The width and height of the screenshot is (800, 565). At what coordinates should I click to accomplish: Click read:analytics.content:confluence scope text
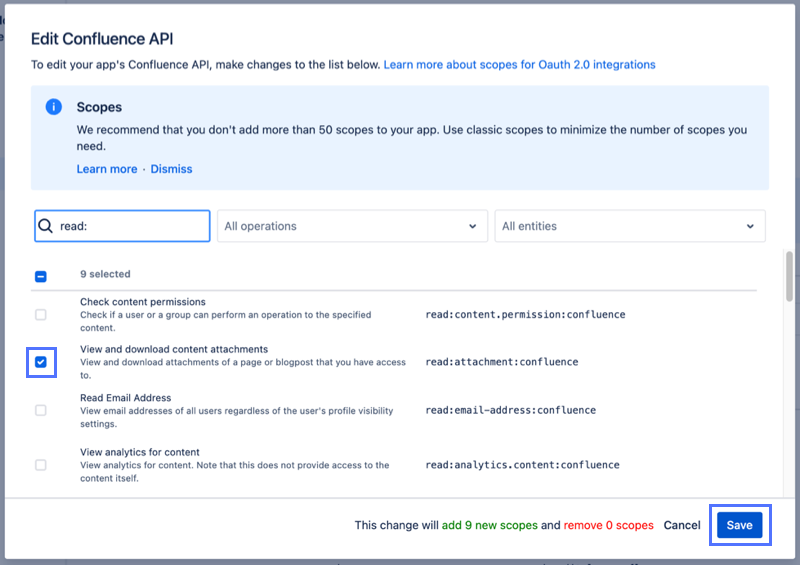(x=522, y=464)
